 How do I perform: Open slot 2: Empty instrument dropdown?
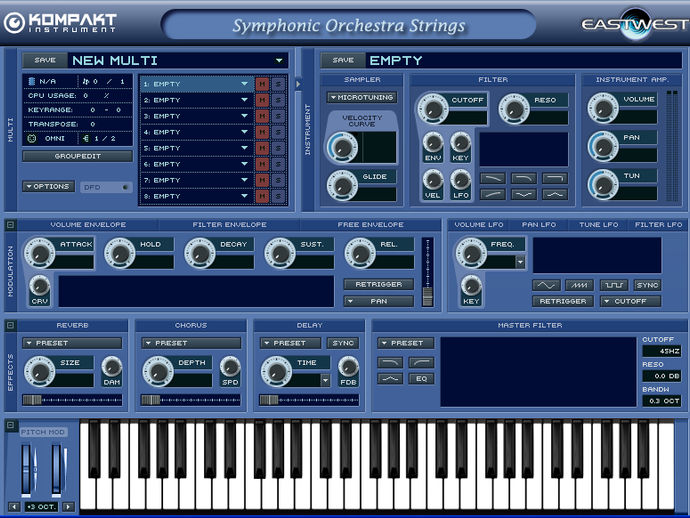(244, 100)
